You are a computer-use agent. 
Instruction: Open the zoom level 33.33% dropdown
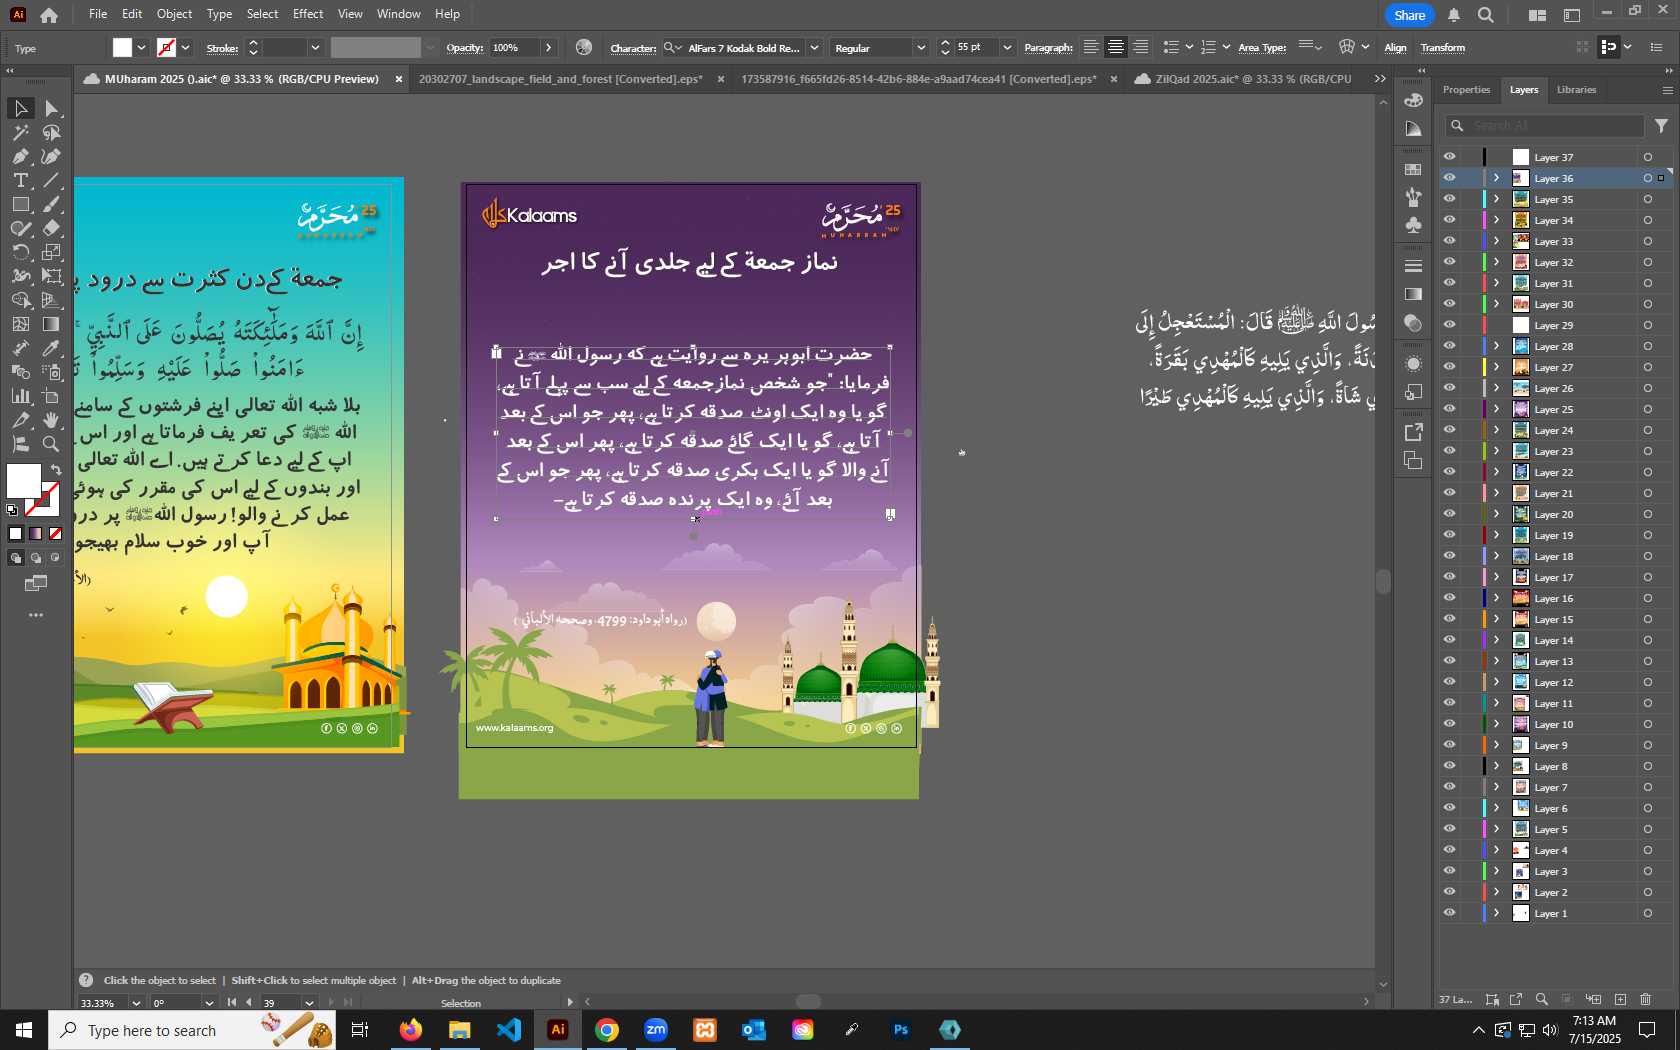coord(136,1003)
